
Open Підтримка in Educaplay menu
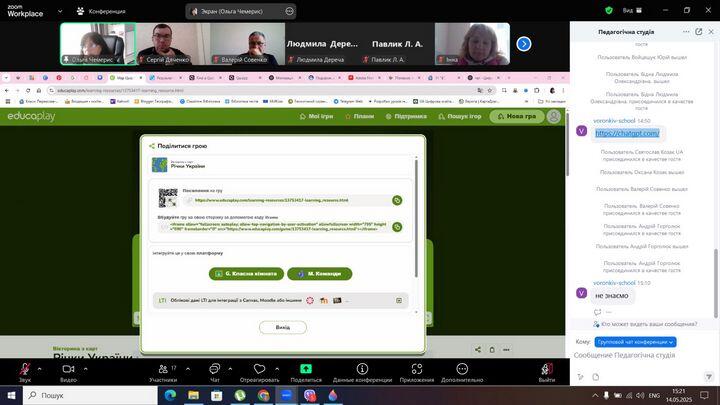pyautogui.click(x=406, y=117)
